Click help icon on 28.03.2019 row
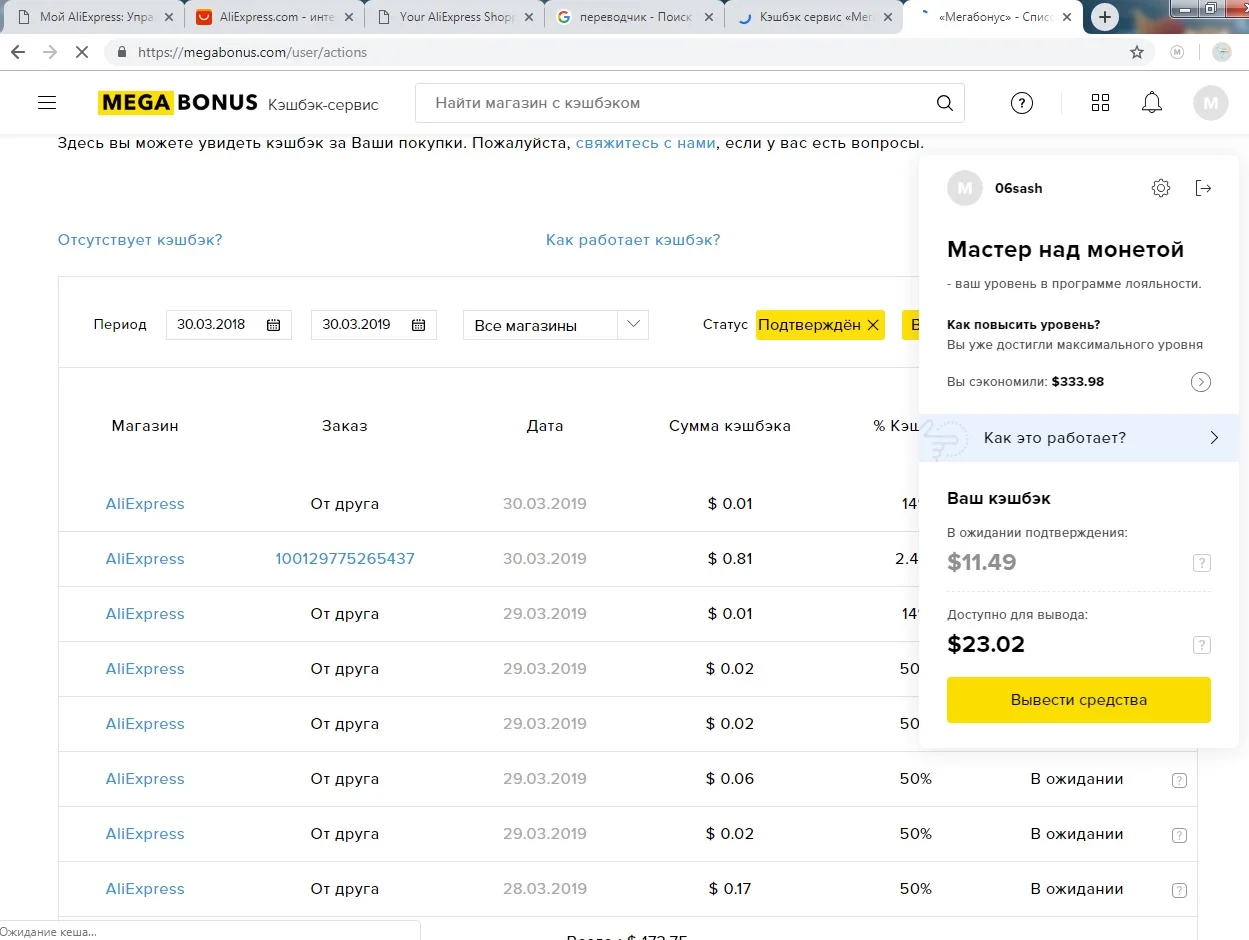This screenshot has width=1249, height=940. 1179,890
